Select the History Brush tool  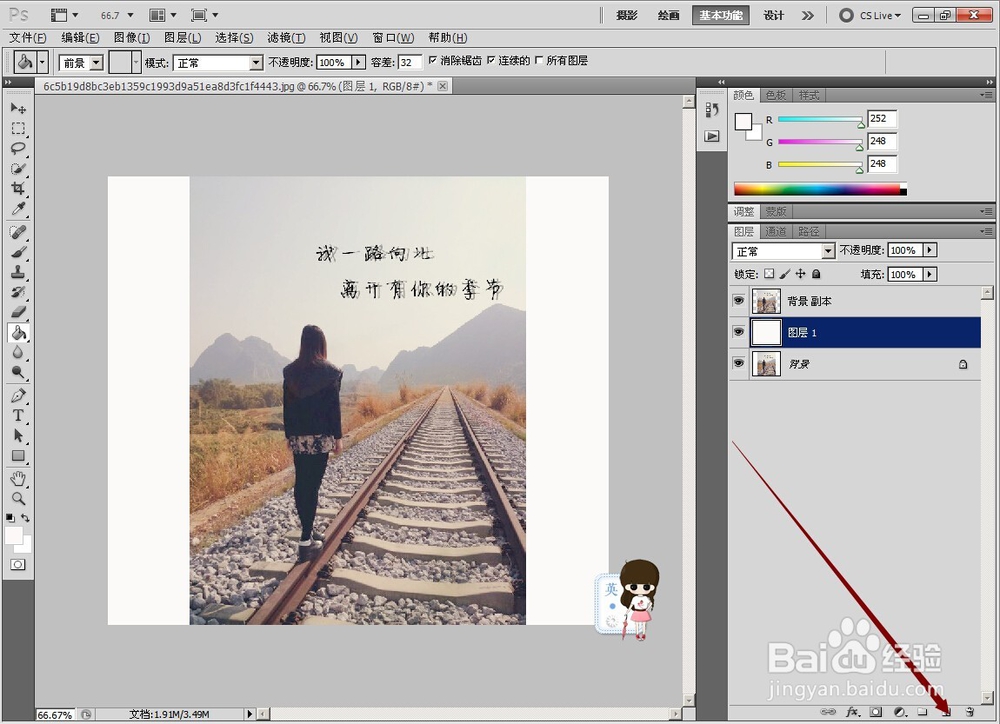(x=18, y=292)
